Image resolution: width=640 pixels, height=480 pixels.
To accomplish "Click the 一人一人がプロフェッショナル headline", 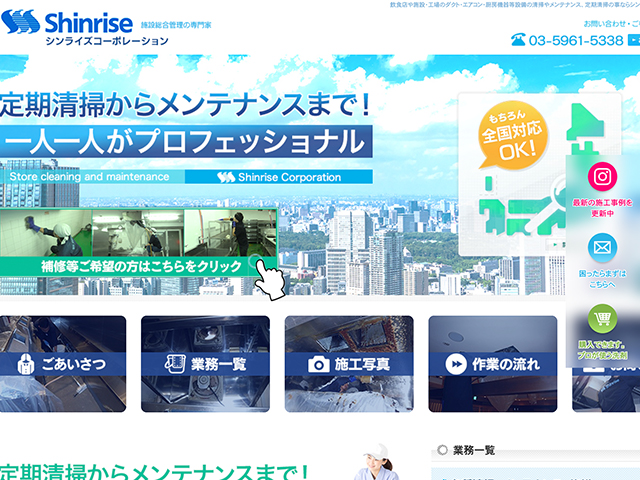I will tap(186, 141).
